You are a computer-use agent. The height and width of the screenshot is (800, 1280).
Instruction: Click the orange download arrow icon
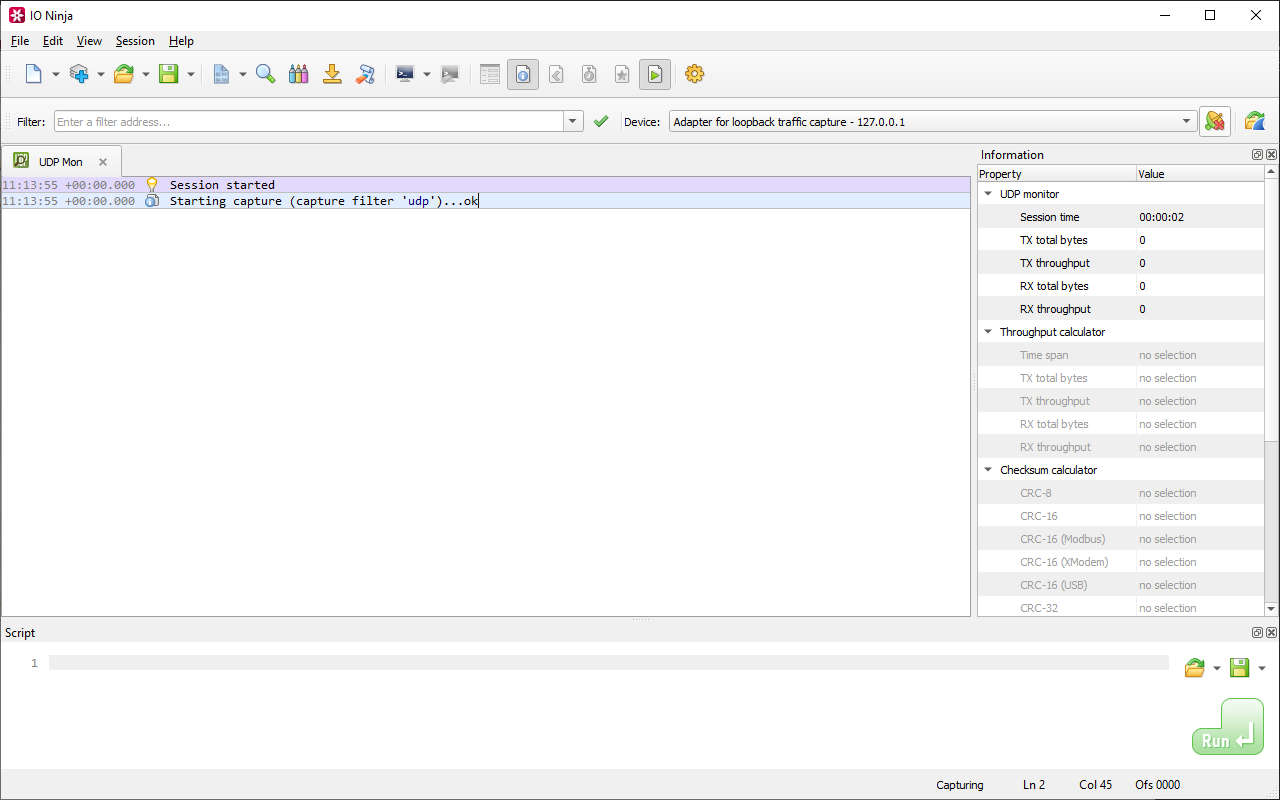(x=332, y=74)
